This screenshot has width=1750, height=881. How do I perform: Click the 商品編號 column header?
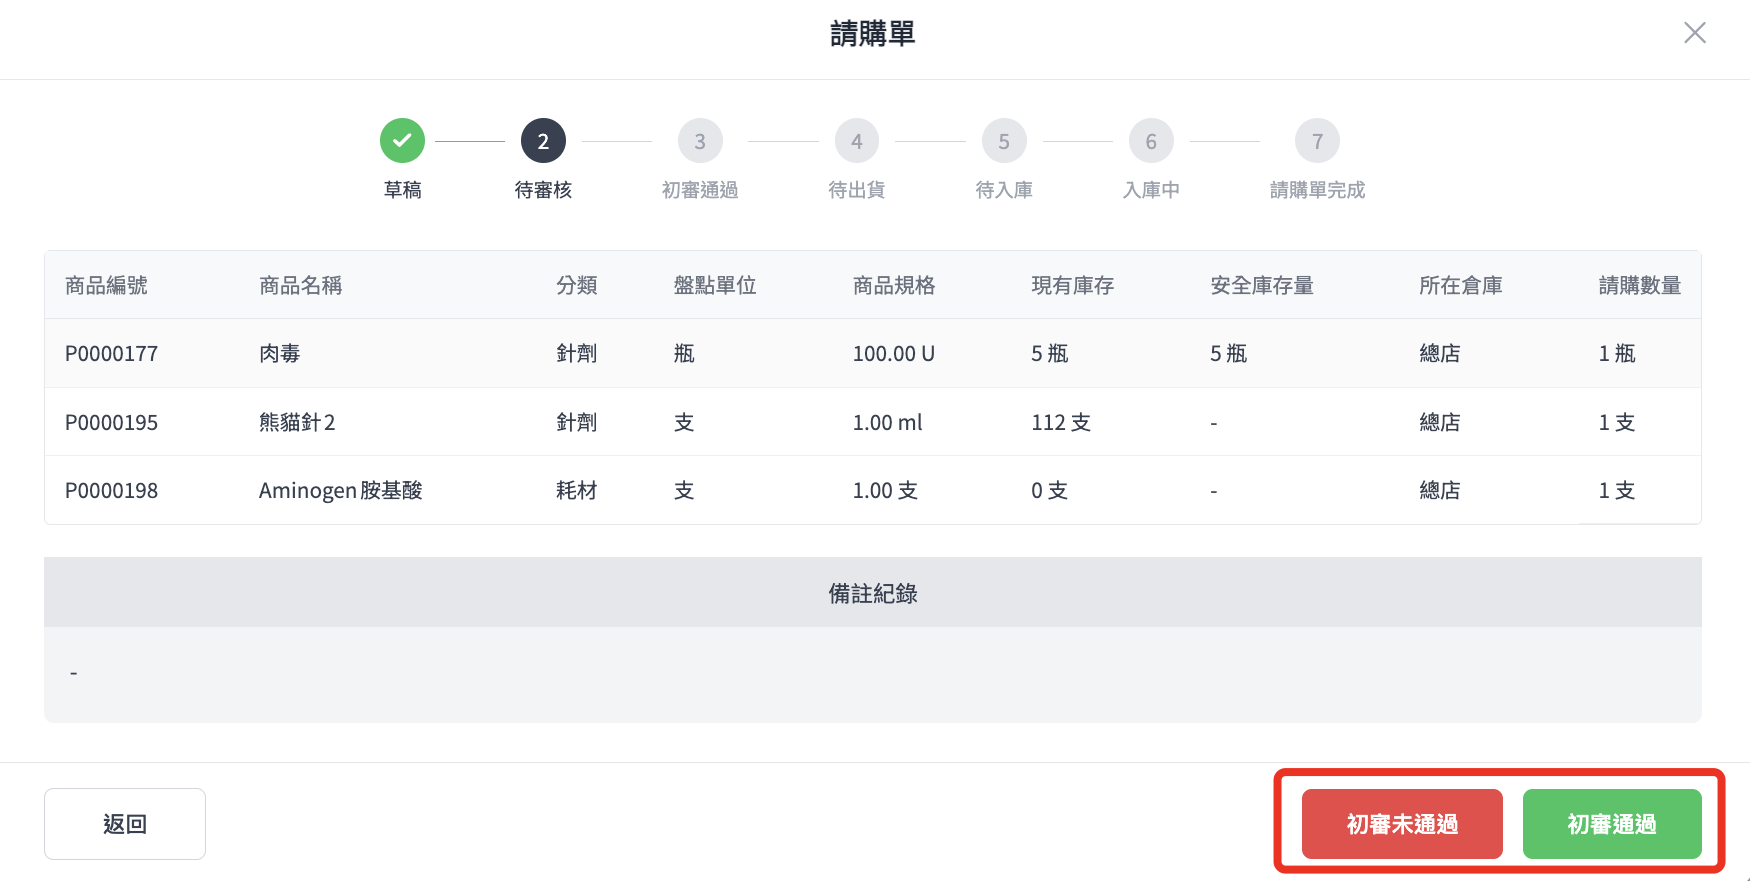click(x=106, y=285)
